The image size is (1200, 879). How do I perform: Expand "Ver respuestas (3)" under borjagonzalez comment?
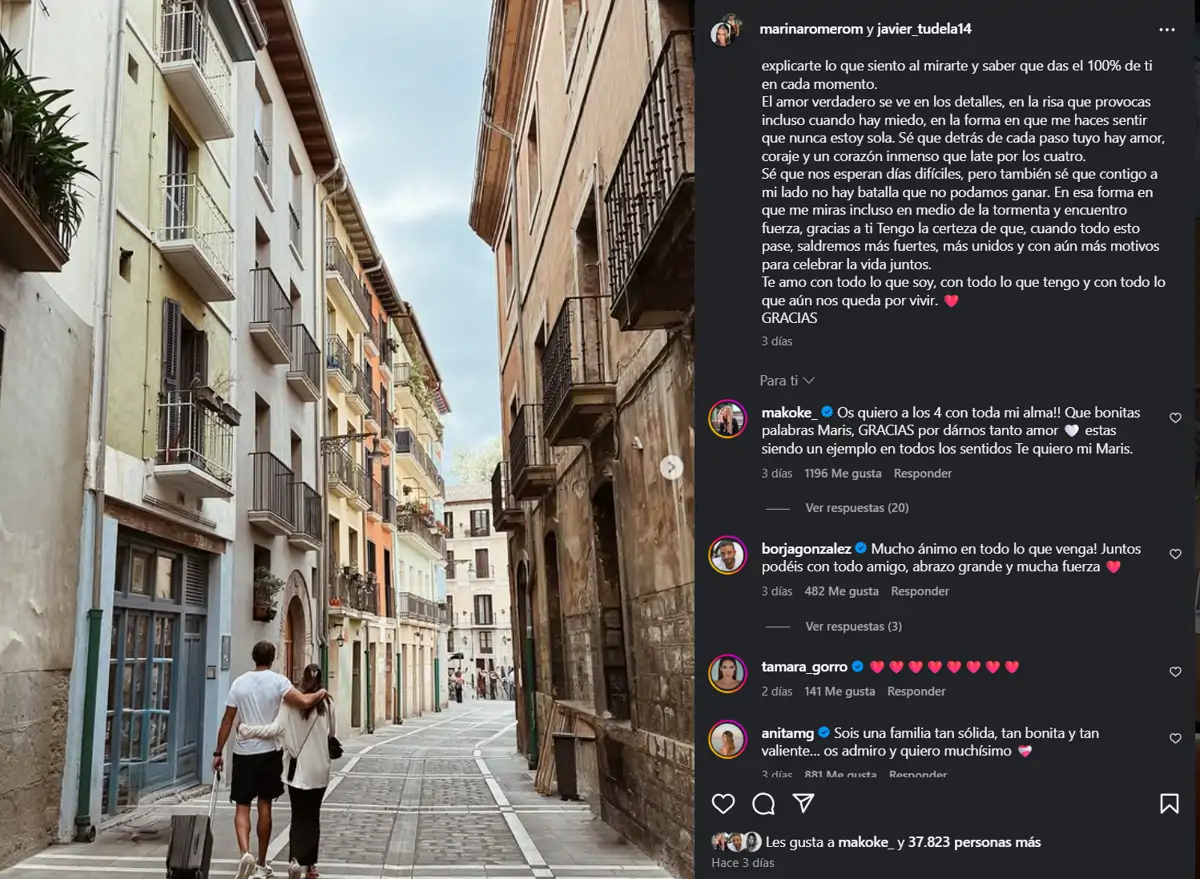click(x=853, y=626)
